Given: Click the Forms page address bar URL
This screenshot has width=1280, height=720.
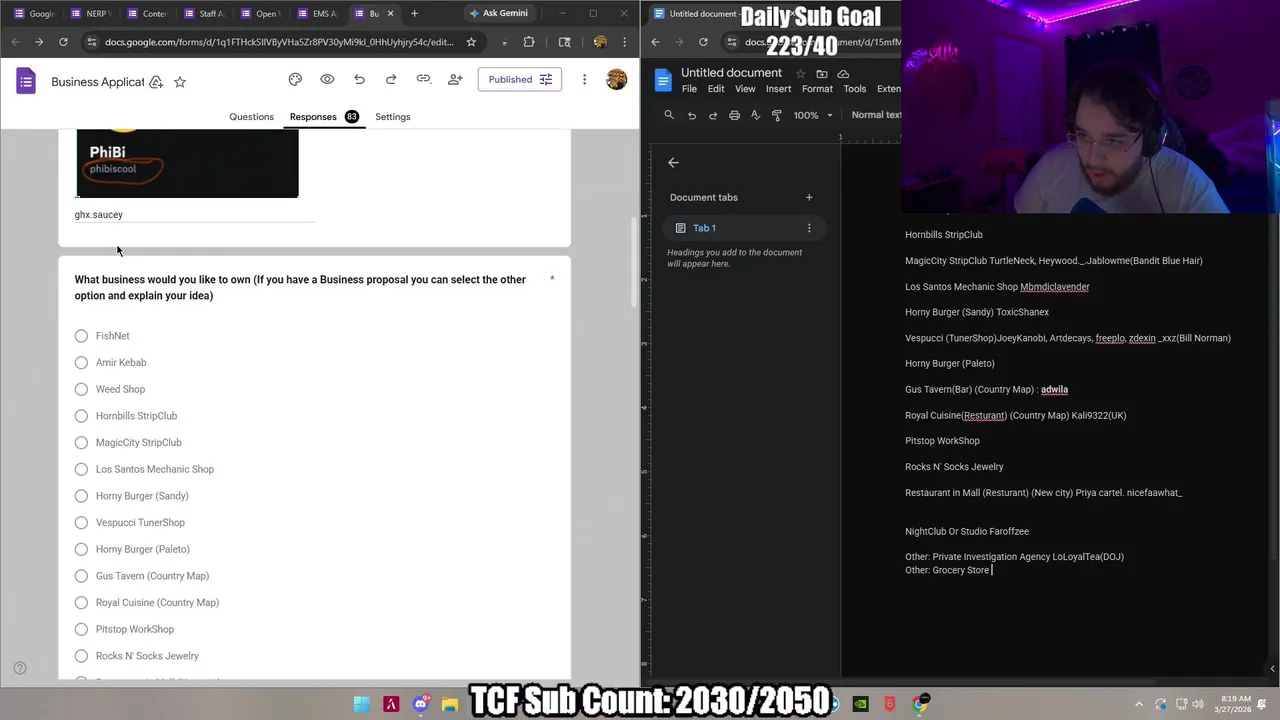Looking at the screenshot, I should click(279, 42).
